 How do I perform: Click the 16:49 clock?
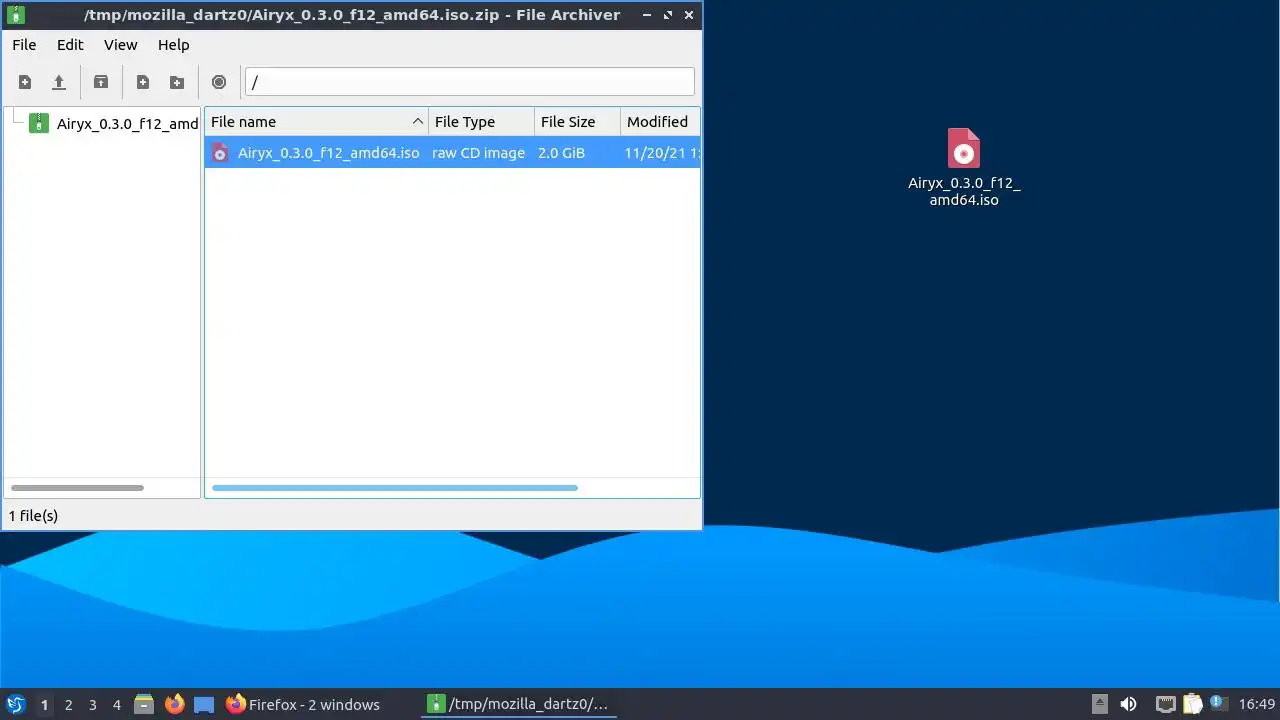click(1257, 705)
